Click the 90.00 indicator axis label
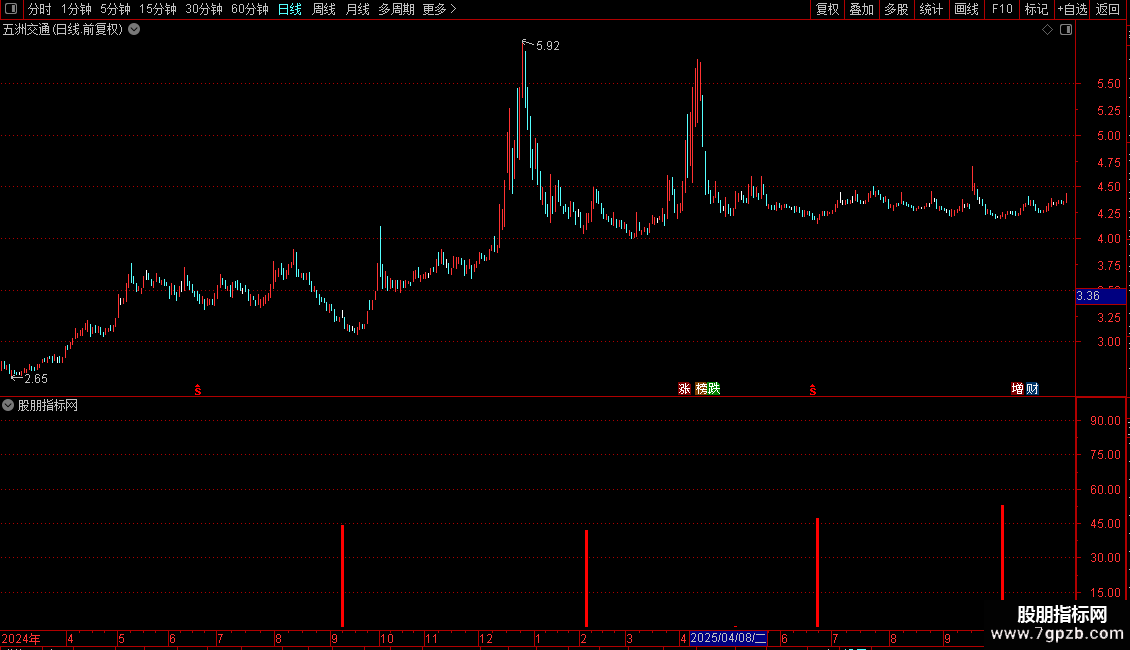Image resolution: width=1130 pixels, height=650 pixels. [1105, 421]
